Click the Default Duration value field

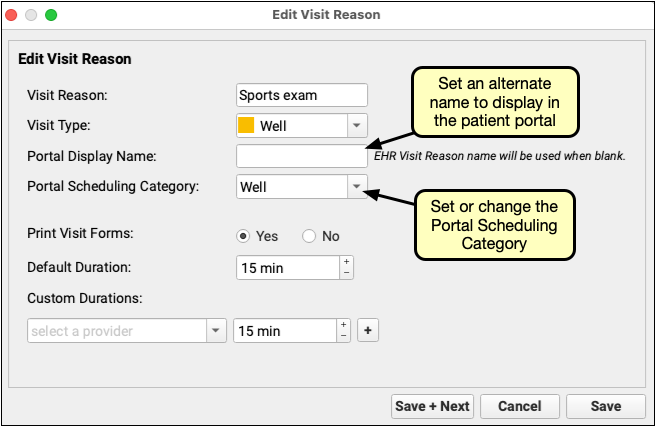click(x=287, y=268)
